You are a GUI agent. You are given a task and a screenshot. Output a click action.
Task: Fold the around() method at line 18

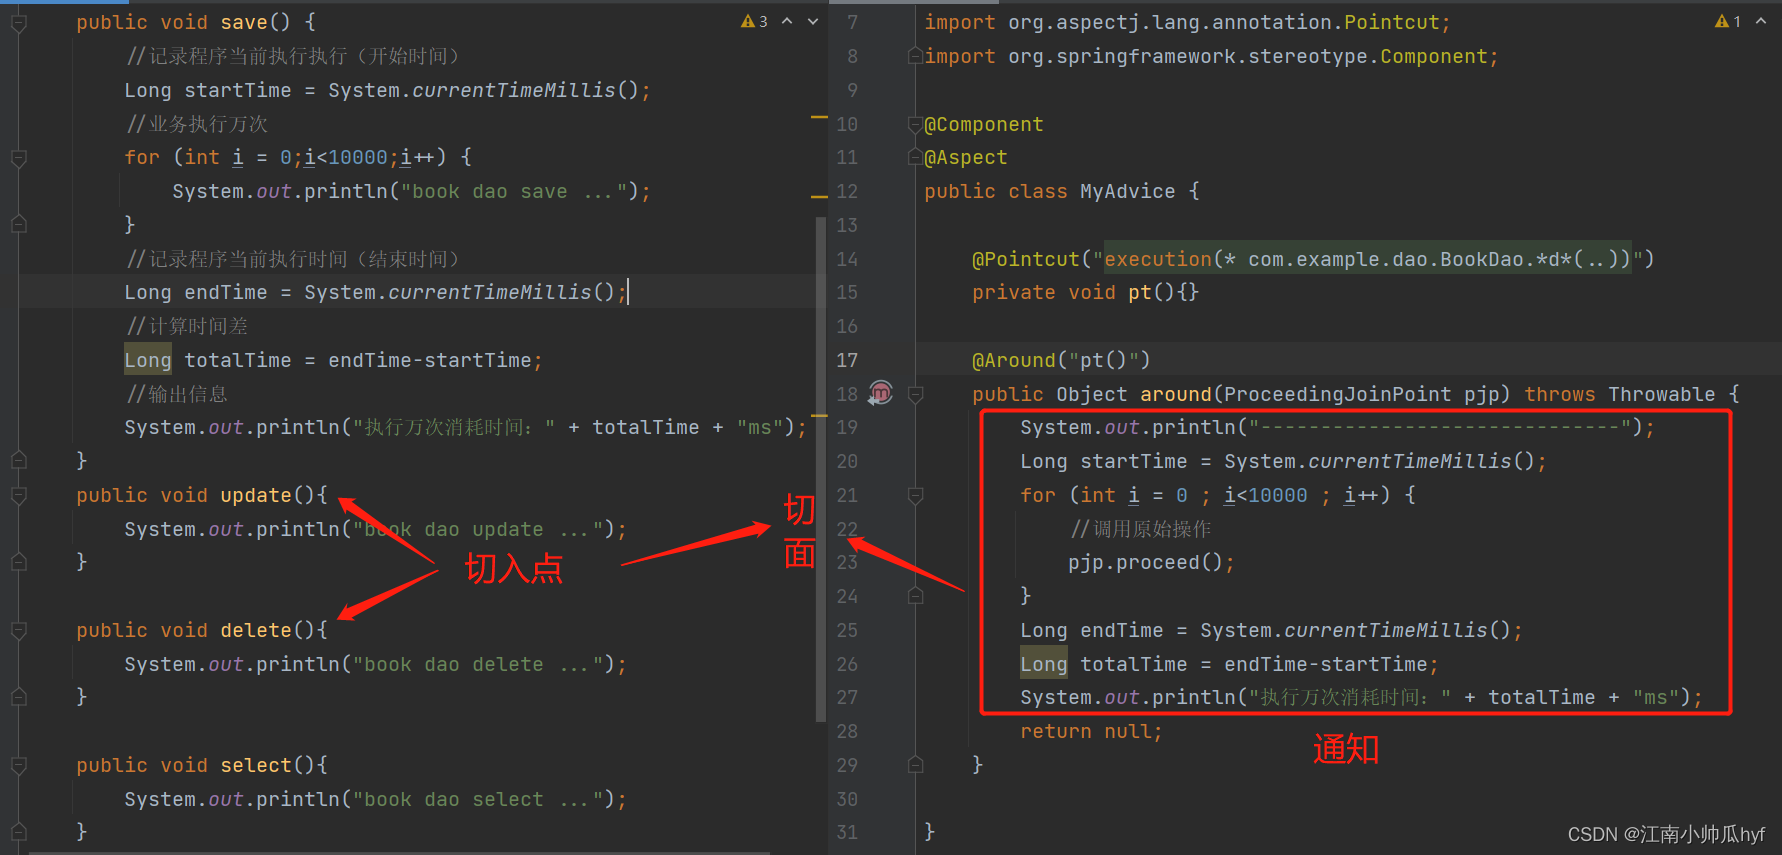click(x=914, y=394)
